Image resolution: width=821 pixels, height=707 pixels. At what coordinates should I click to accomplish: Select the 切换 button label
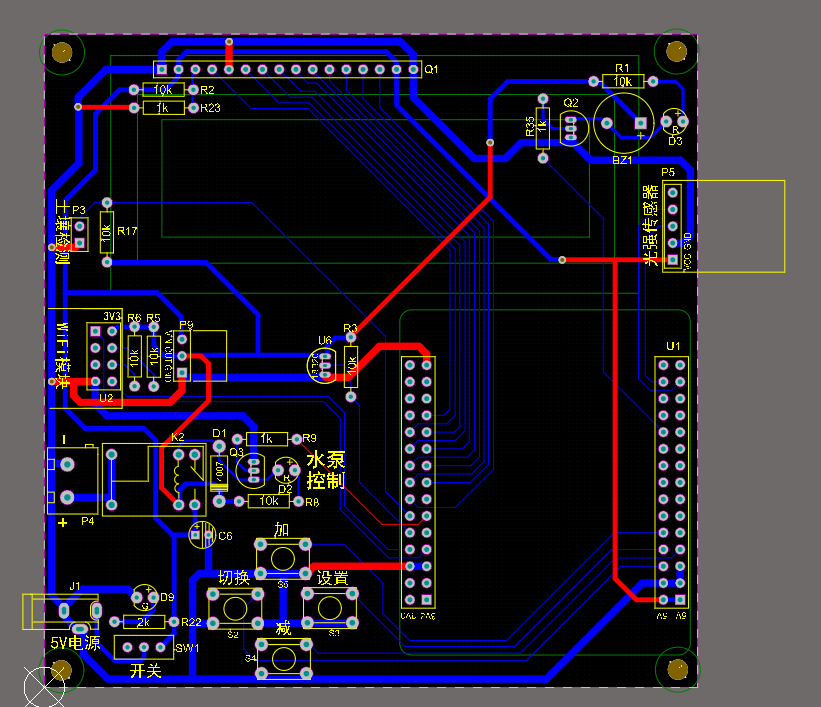(234, 578)
